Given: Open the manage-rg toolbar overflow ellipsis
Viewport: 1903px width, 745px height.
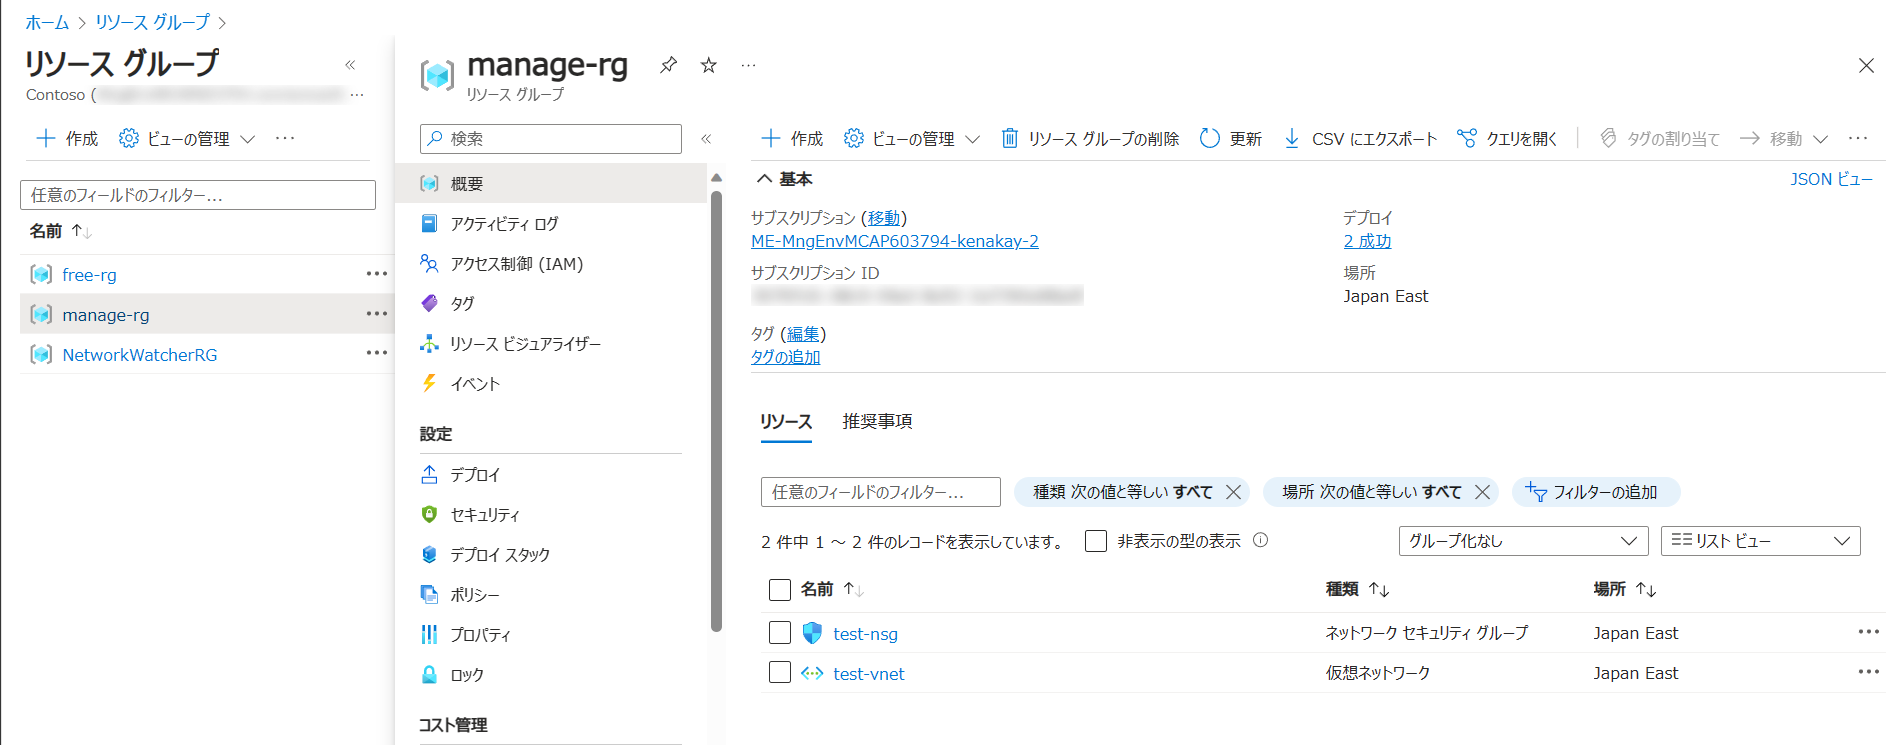Looking at the screenshot, I should pyautogui.click(x=1858, y=138).
